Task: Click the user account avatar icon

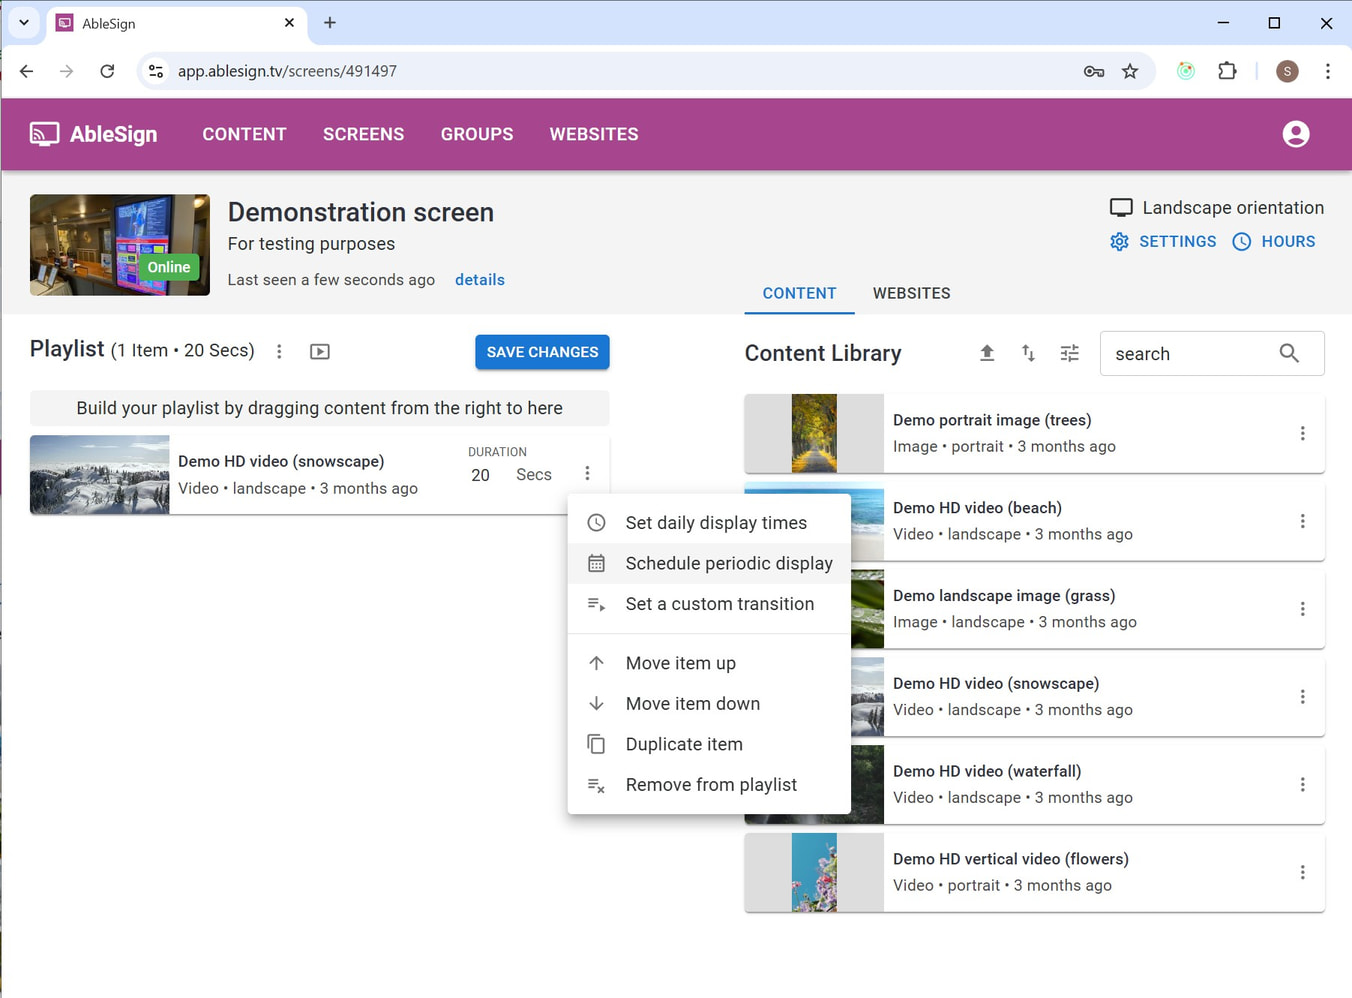Action: click(1295, 134)
